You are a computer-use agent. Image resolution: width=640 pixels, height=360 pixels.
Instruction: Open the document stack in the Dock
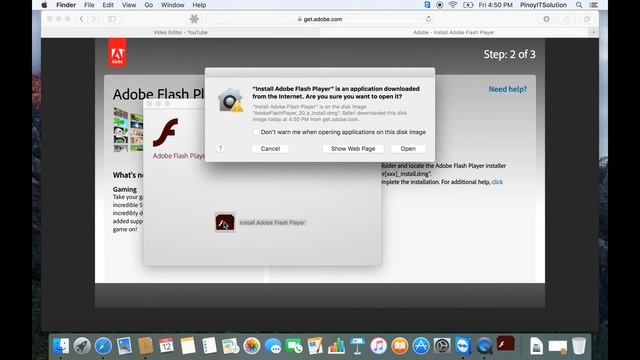536,346
